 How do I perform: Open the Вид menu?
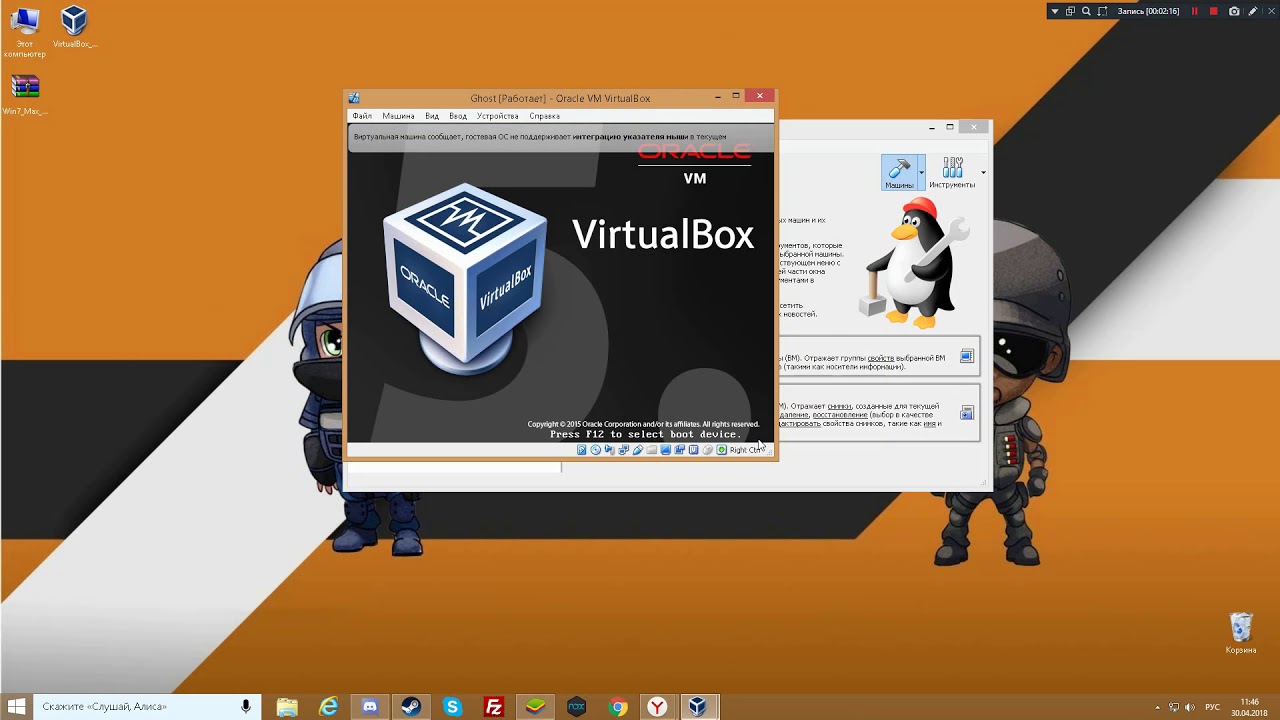click(432, 116)
